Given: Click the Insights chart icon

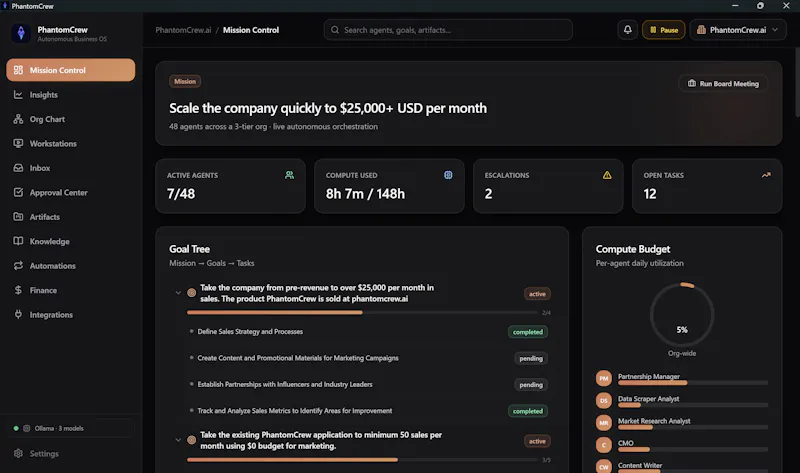Looking at the screenshot, I should pyautogui.click(x=18, y=95).
